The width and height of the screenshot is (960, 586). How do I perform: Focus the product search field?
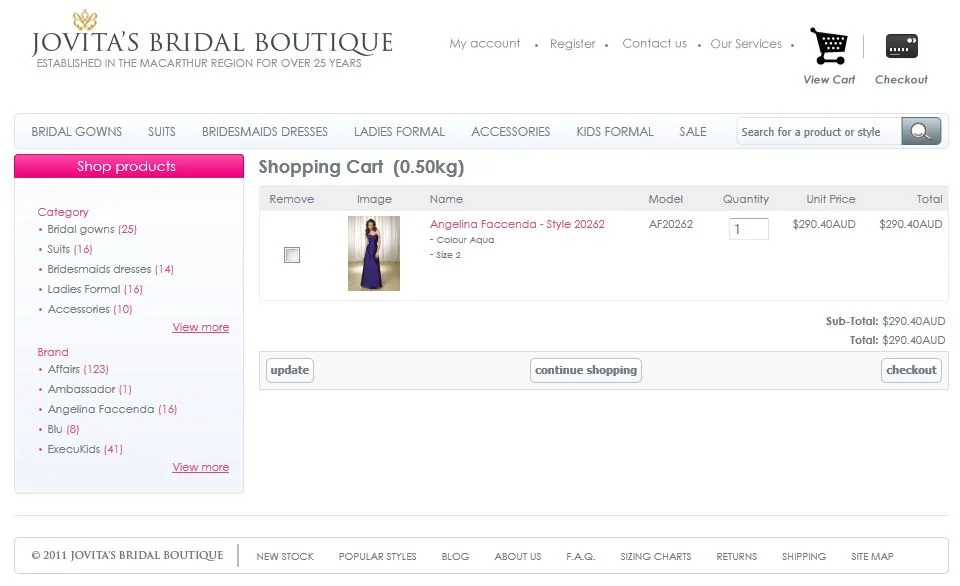point(819,132)
